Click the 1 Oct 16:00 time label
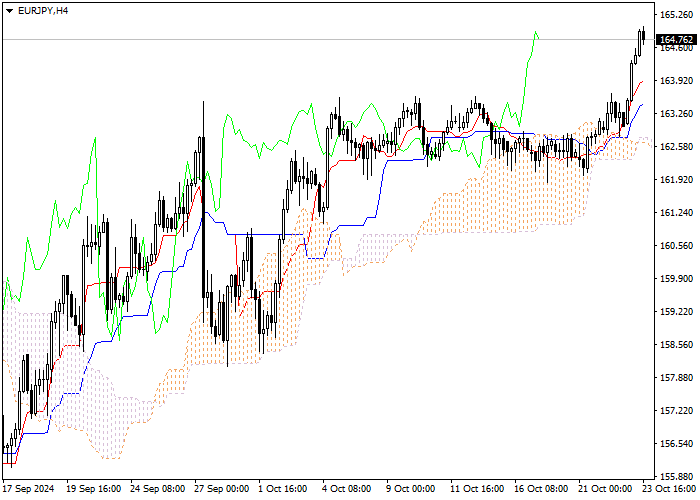The height and width of the screenshot is (500, 700). coord(283,489)
